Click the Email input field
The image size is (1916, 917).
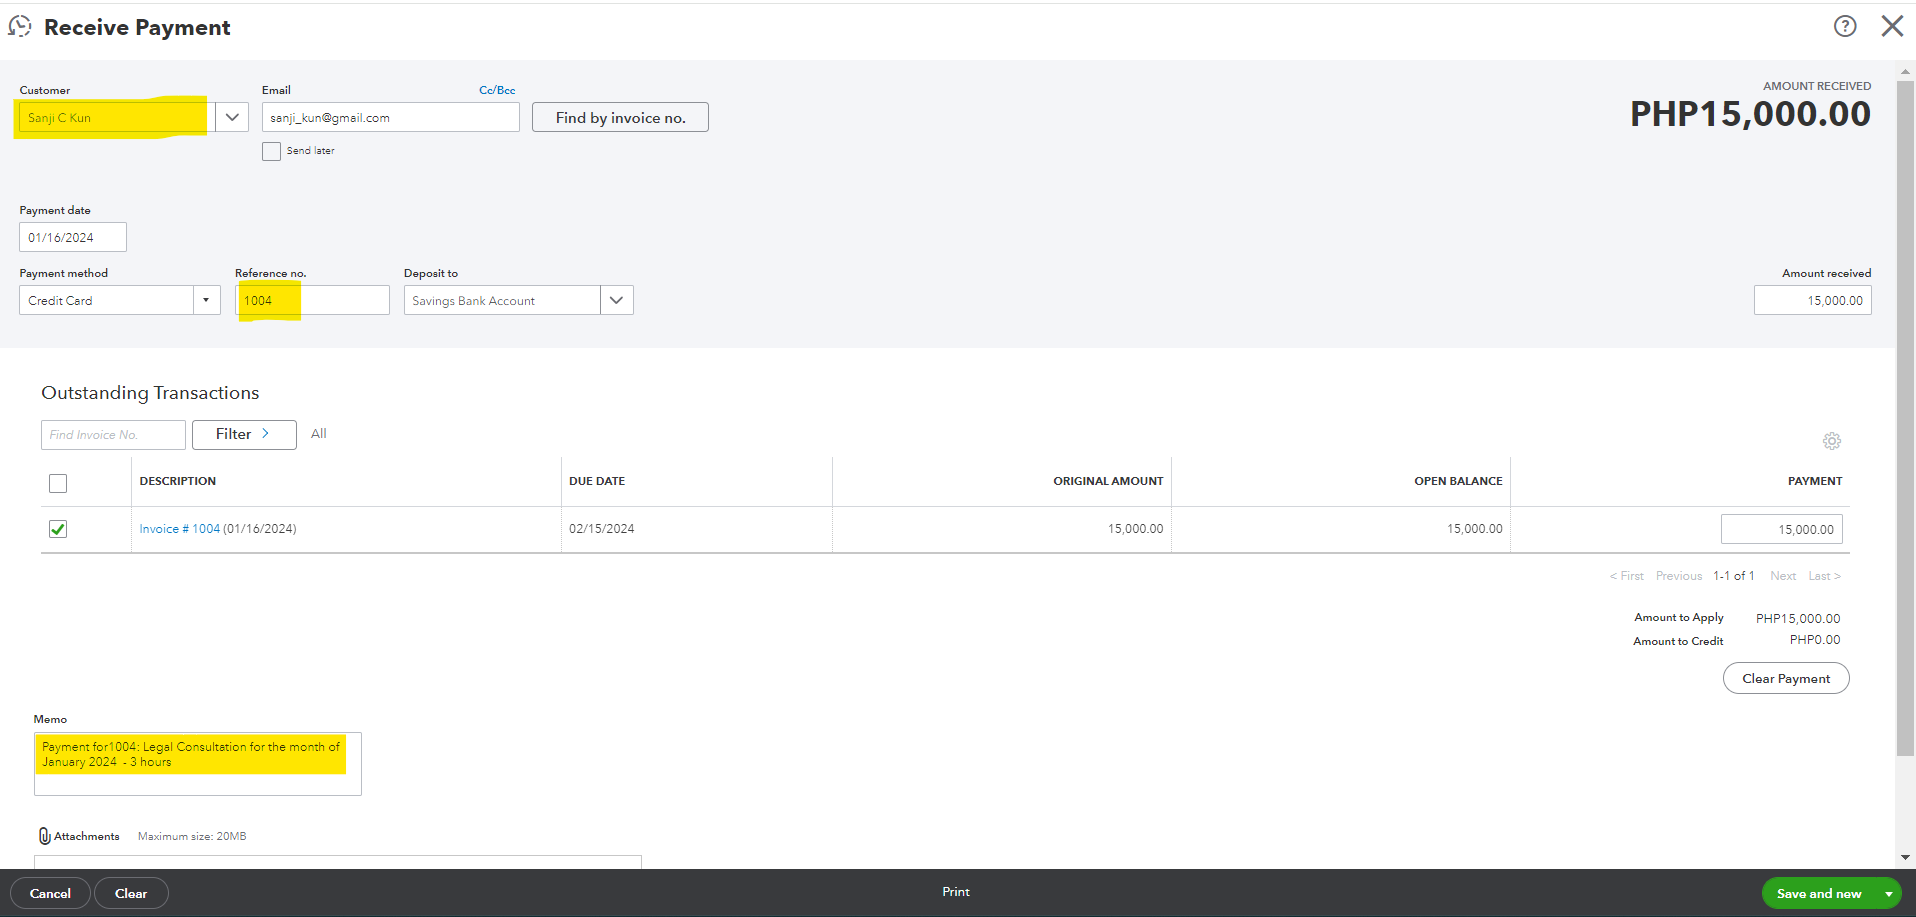[x=391, y=117]
